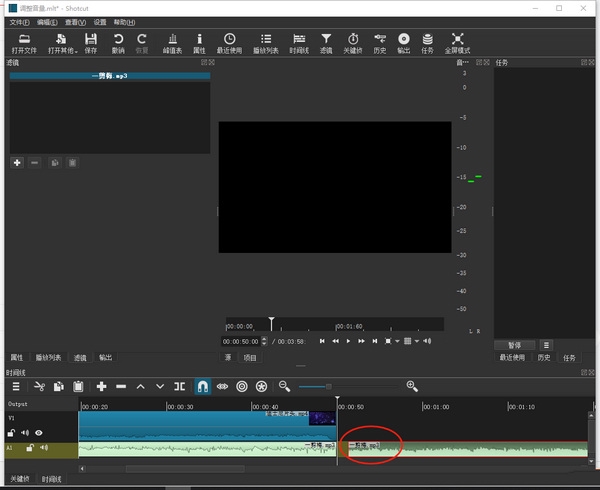Toggle the timeline snapping magnet button
600x490 pixels.
coord(202,386)
